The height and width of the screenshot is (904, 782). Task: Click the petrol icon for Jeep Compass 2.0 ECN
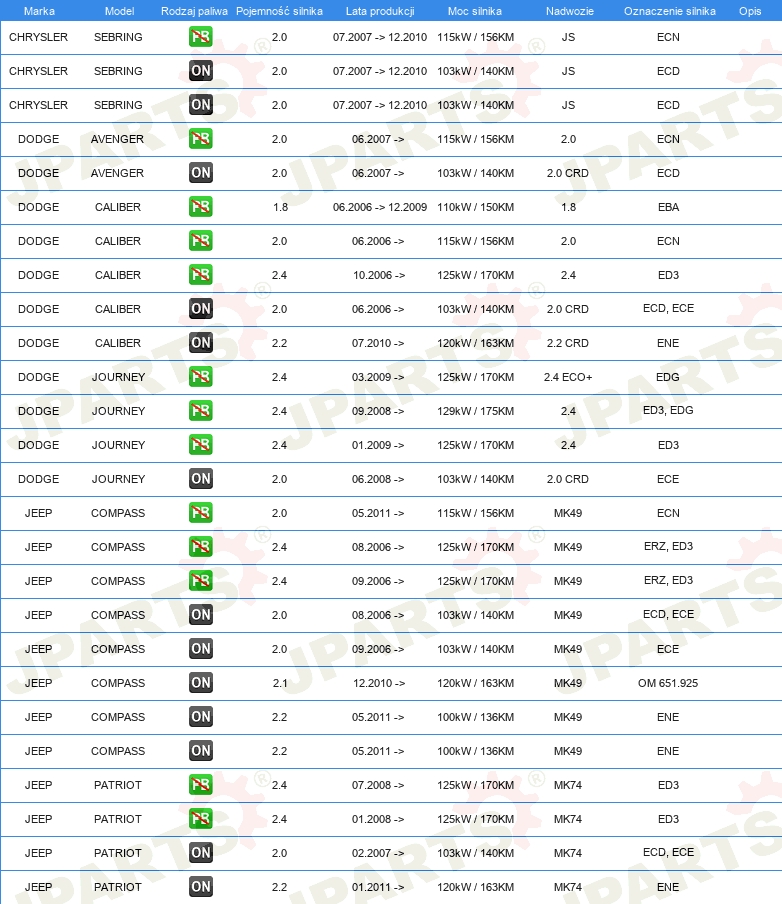201,513
